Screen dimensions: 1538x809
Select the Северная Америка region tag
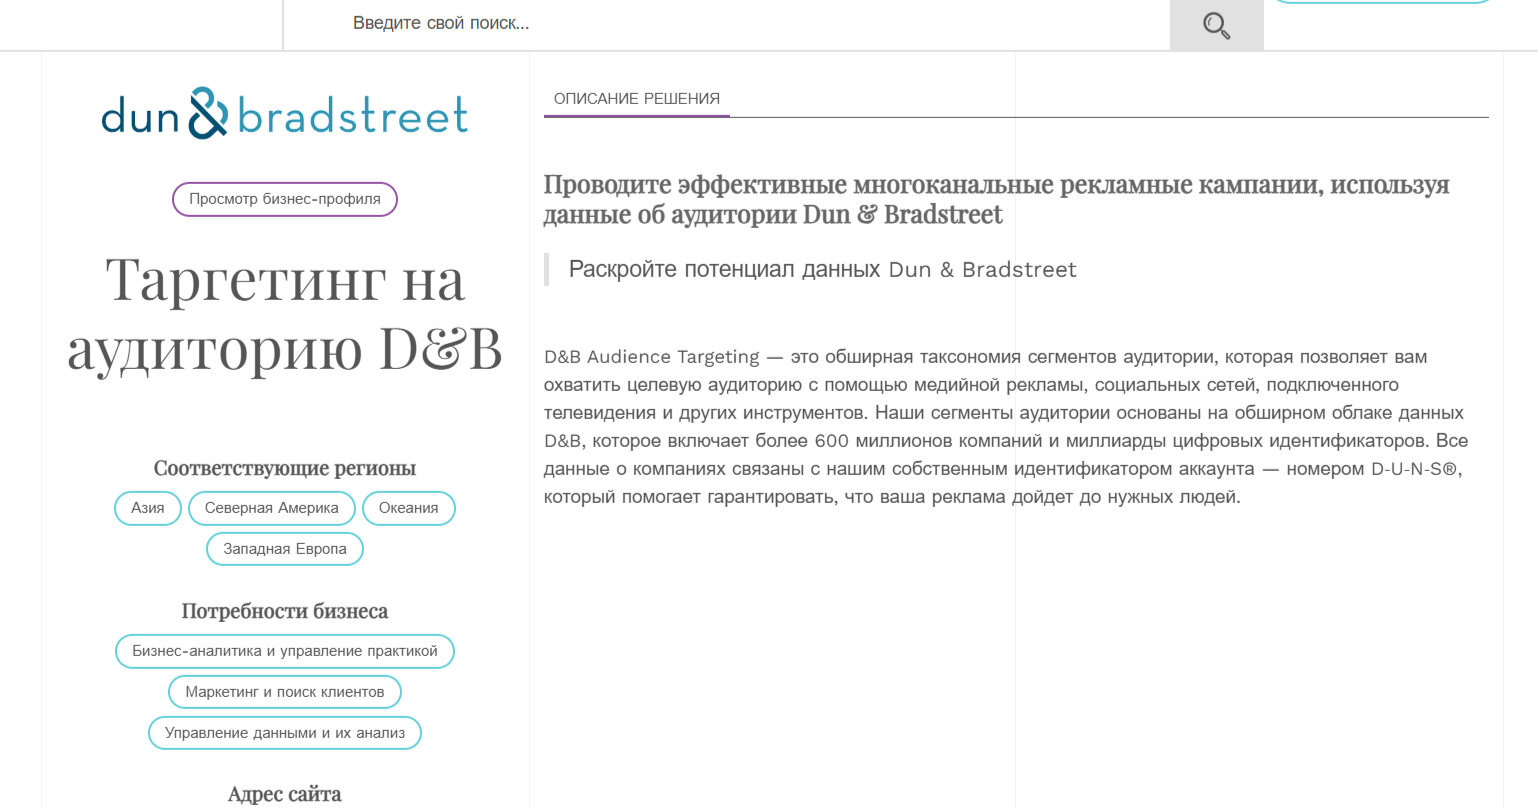pyautogui.click(x=271, y=508)
